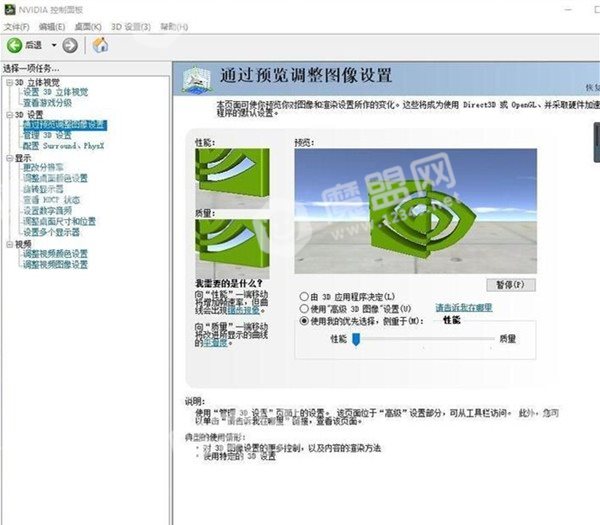Select 由 3D 应用程序决定 radio button

(x=304, y=297)
